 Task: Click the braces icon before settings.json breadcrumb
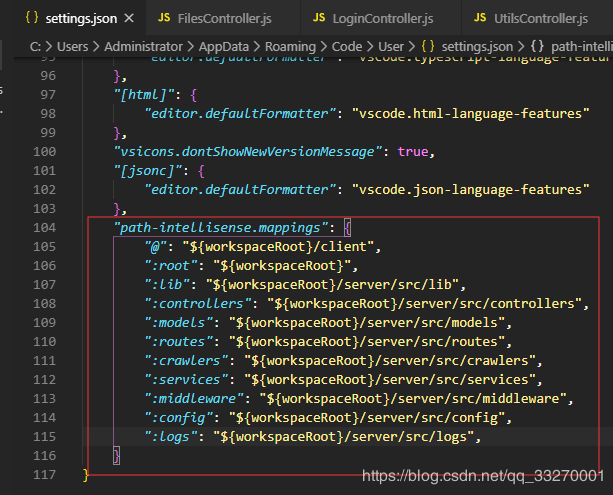click(x=428, y=47)
